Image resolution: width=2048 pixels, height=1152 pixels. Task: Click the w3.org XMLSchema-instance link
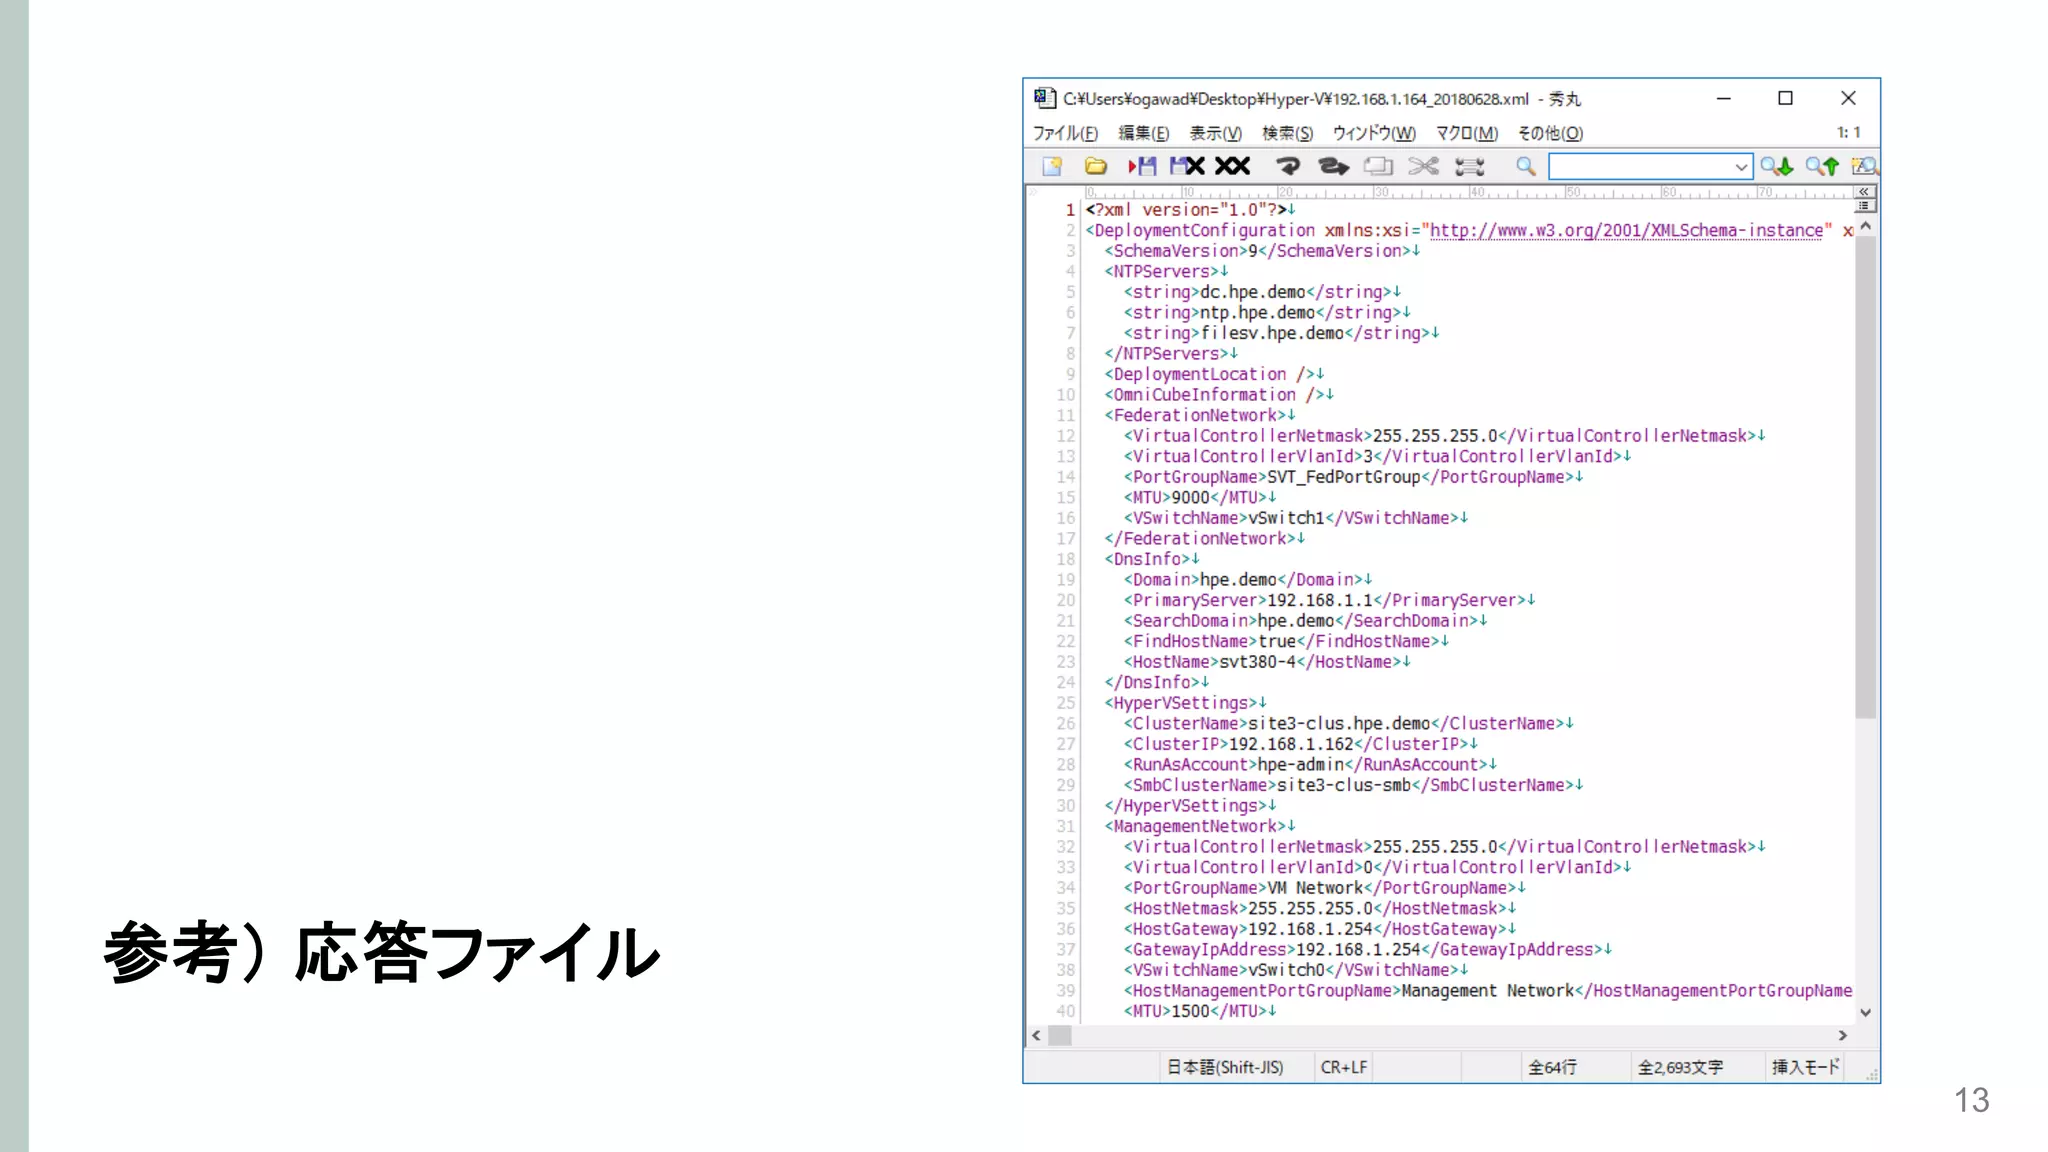tap(1626, 231)
